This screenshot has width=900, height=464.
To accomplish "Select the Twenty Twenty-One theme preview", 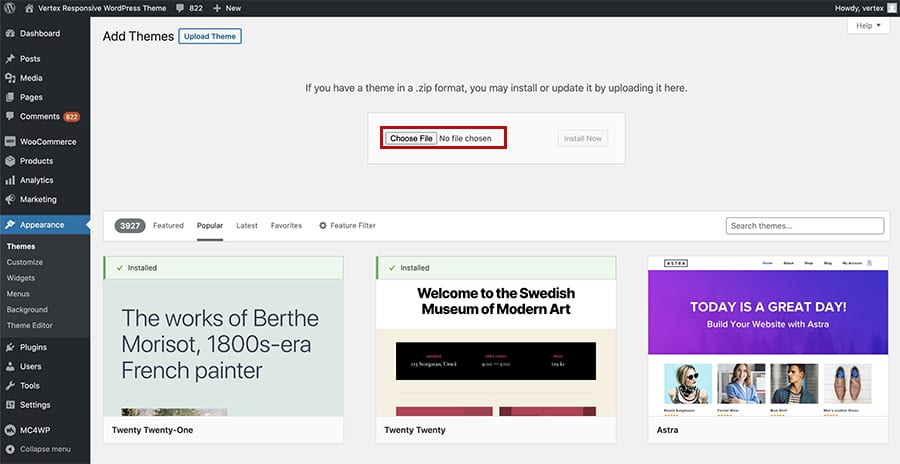I will tap(223, 348).
